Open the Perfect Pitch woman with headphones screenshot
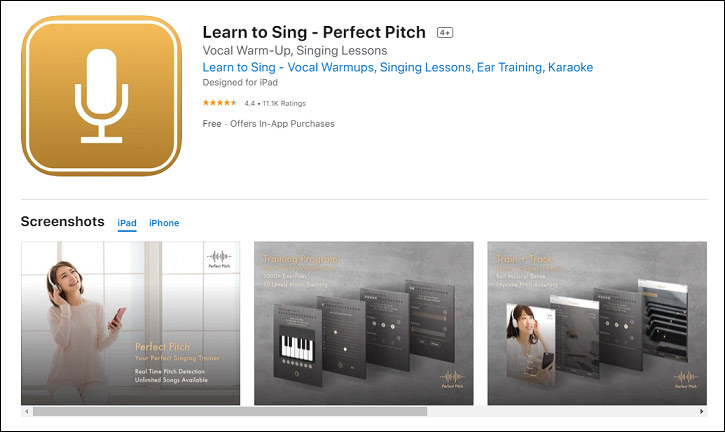 click(130, 323)
